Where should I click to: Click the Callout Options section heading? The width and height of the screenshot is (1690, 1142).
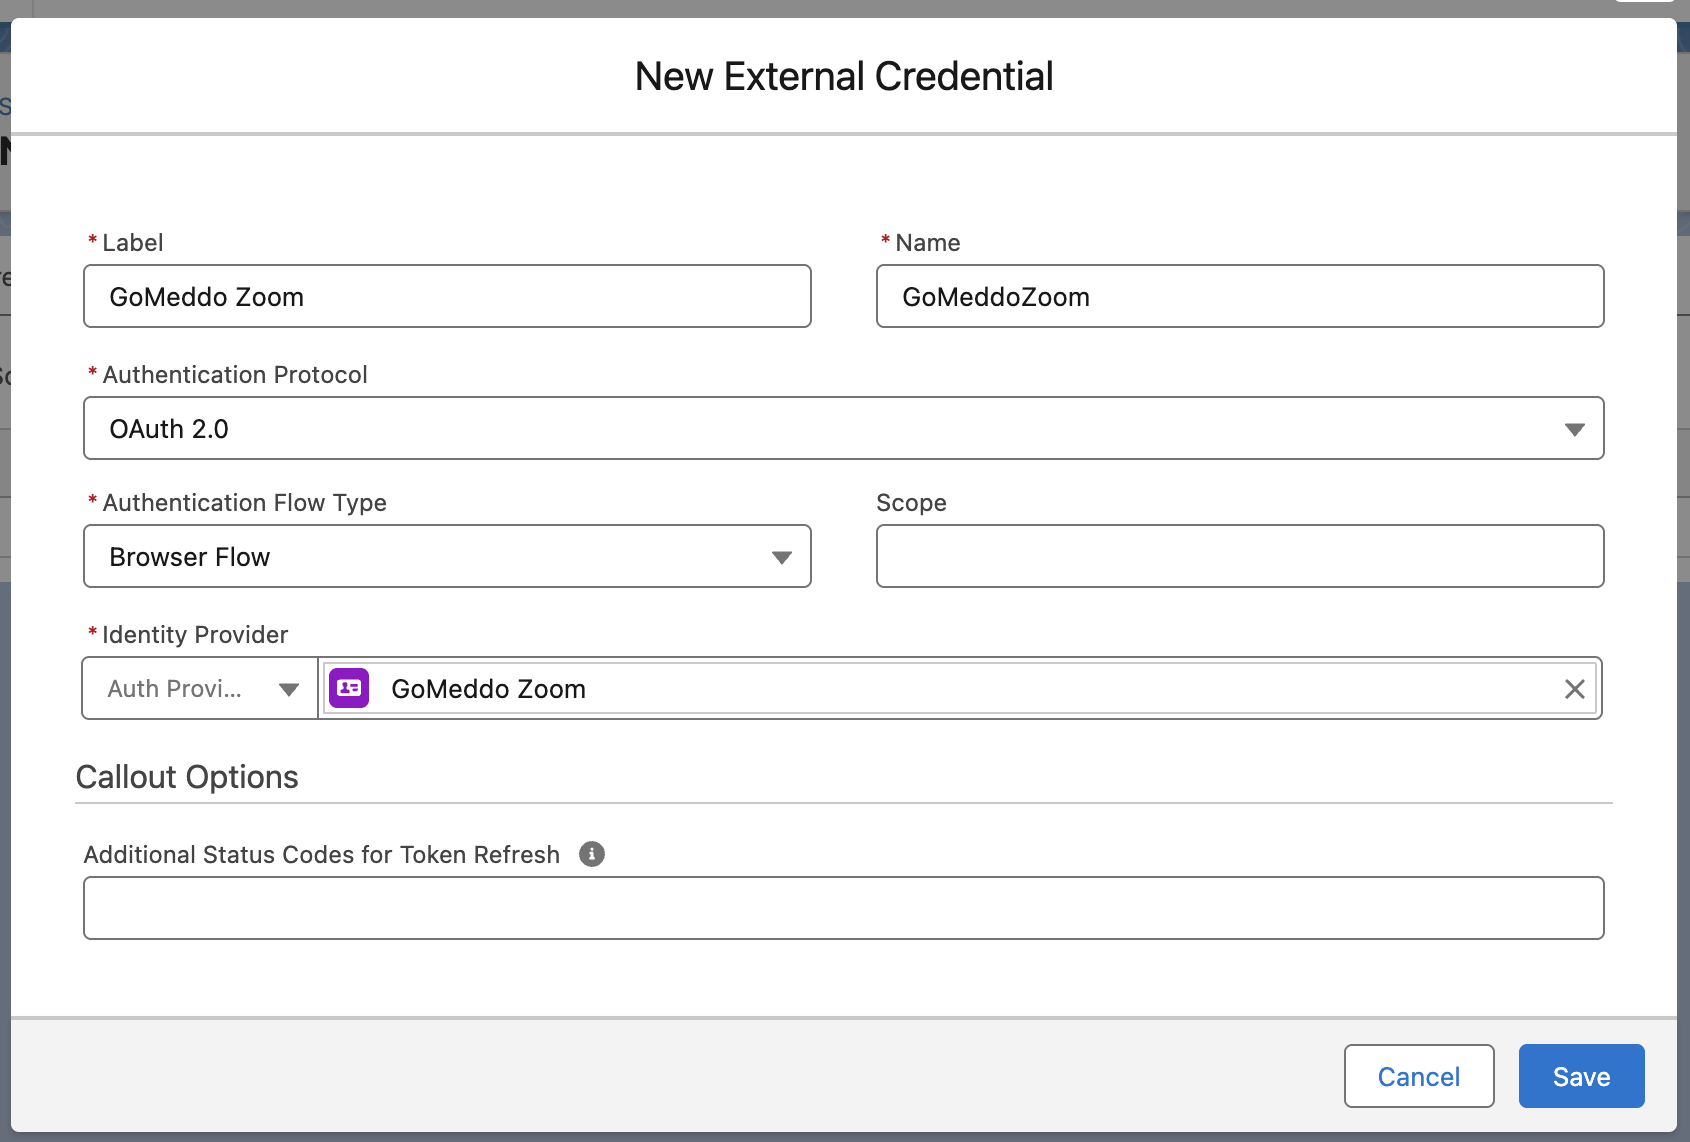point(187,777)
